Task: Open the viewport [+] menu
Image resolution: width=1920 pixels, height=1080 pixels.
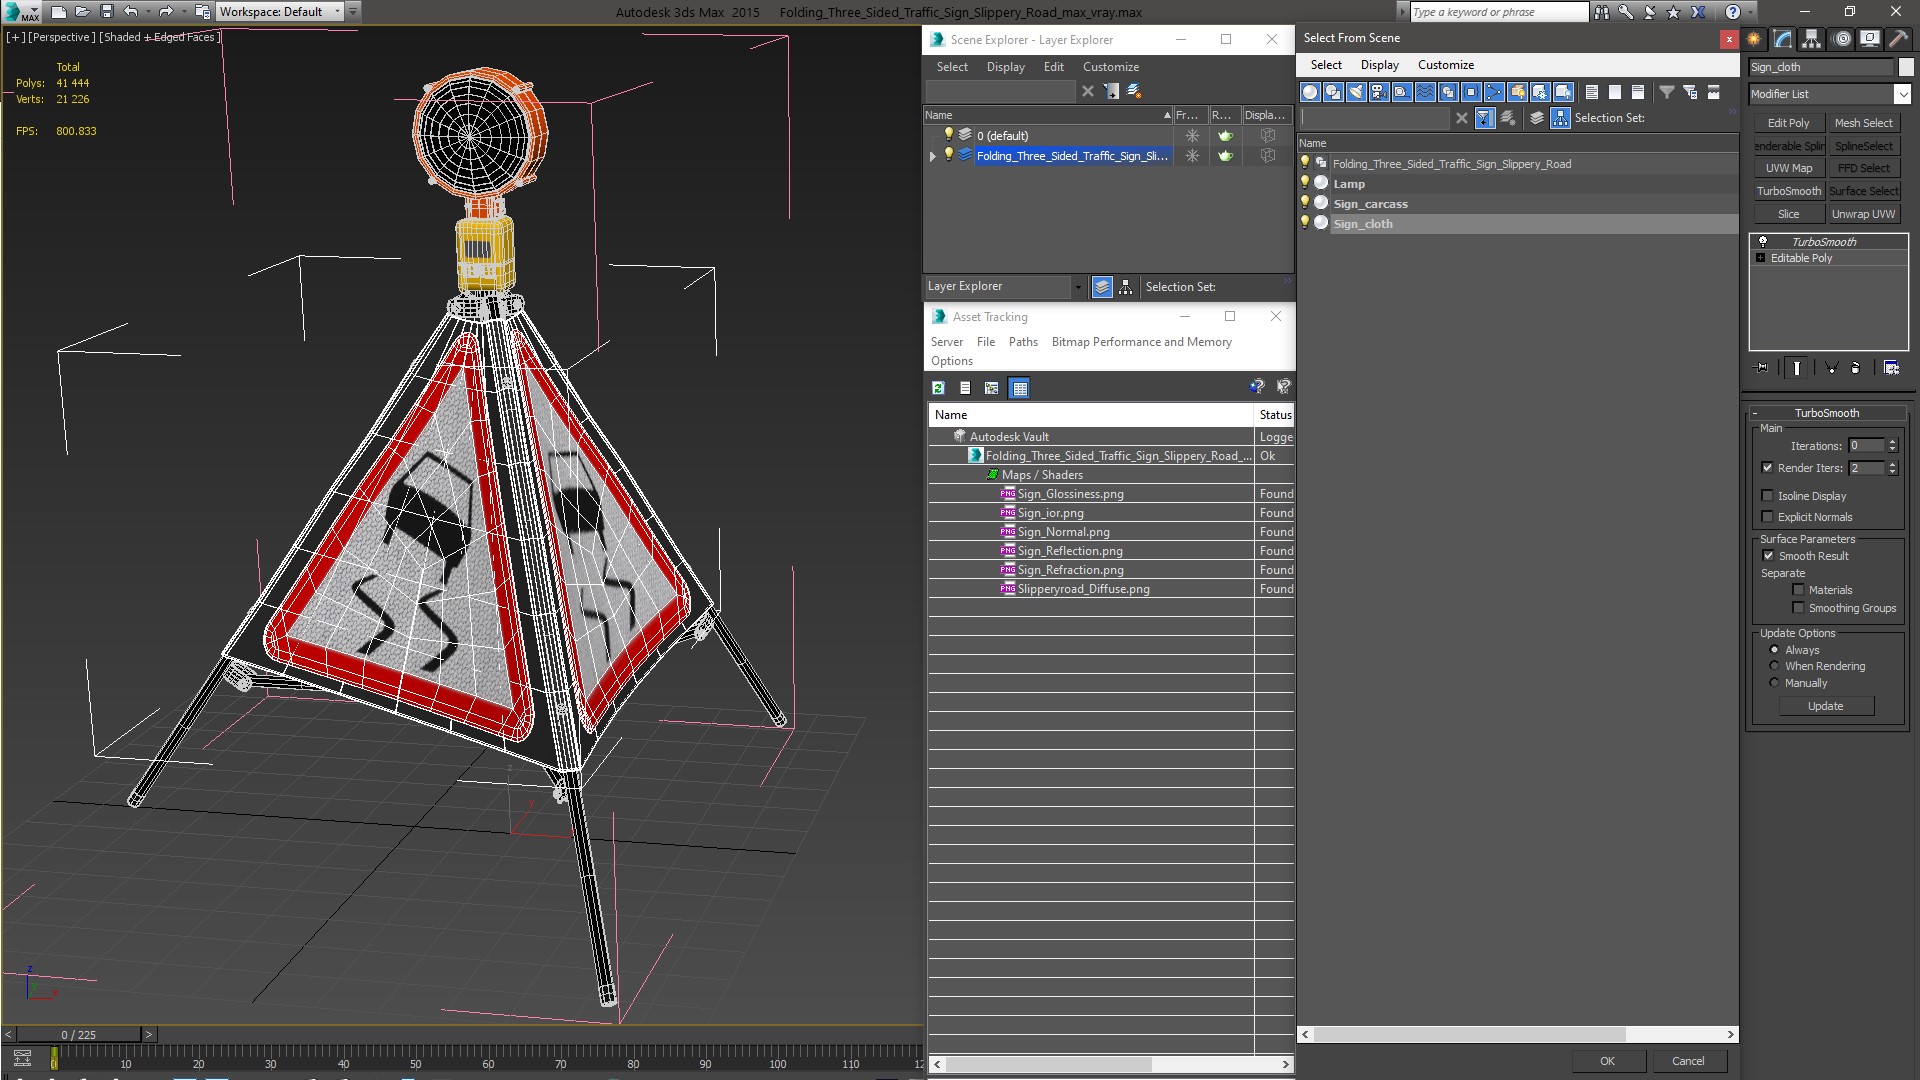Action: pos(15,37)
